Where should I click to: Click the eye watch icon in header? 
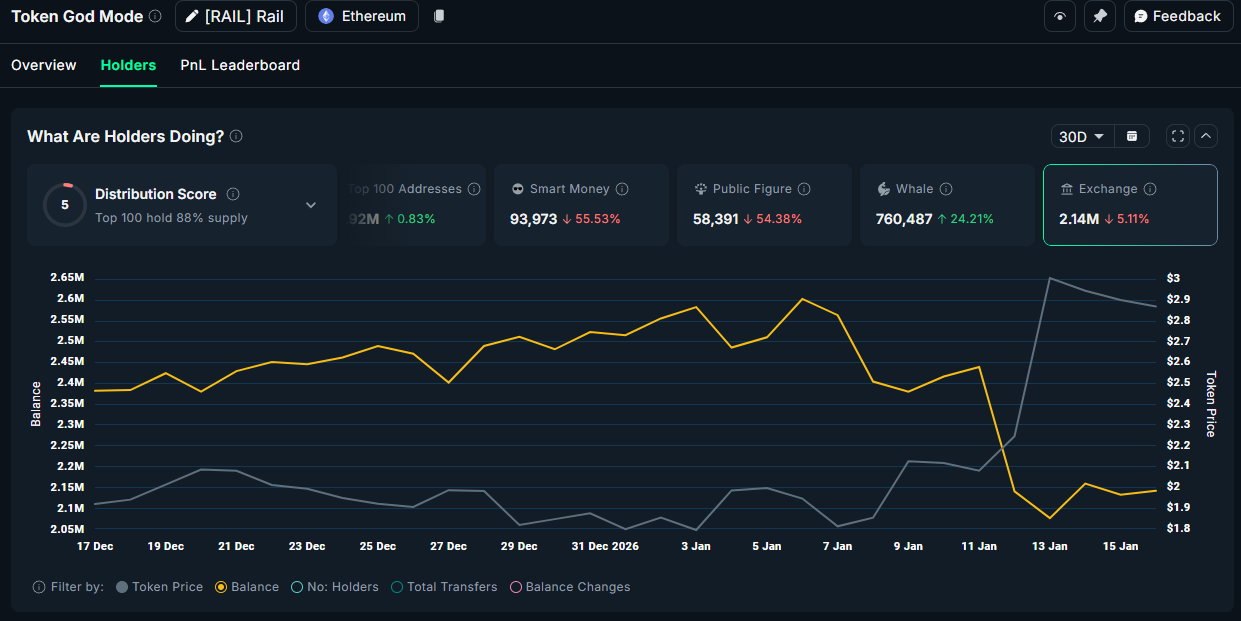click(x=1060, y=16)
